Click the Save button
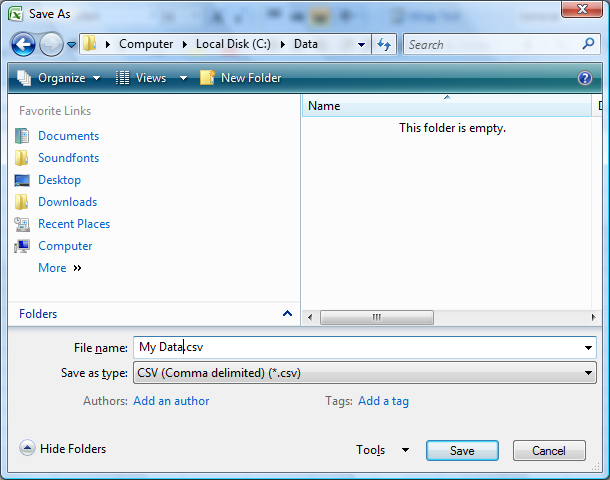The height and width of the screenshot is (480, 610). (x=462, y=450)
